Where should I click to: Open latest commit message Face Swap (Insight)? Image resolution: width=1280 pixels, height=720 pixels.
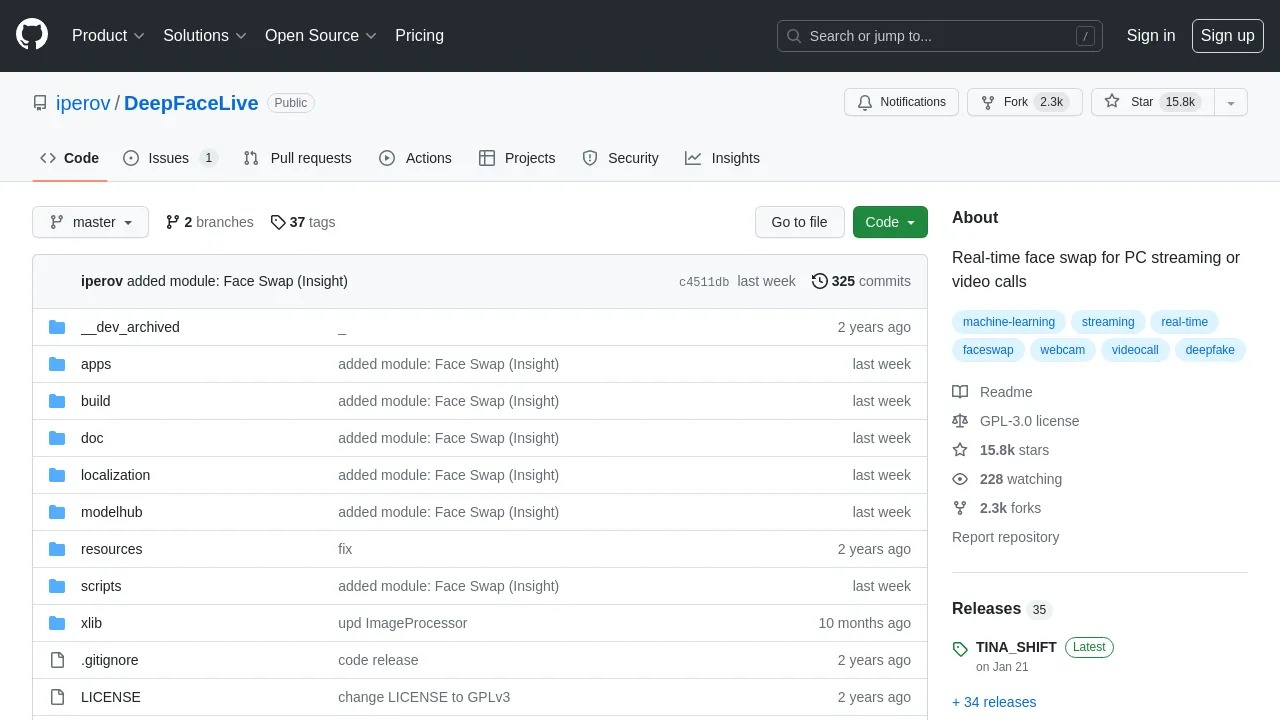click(x=237, y=281)
